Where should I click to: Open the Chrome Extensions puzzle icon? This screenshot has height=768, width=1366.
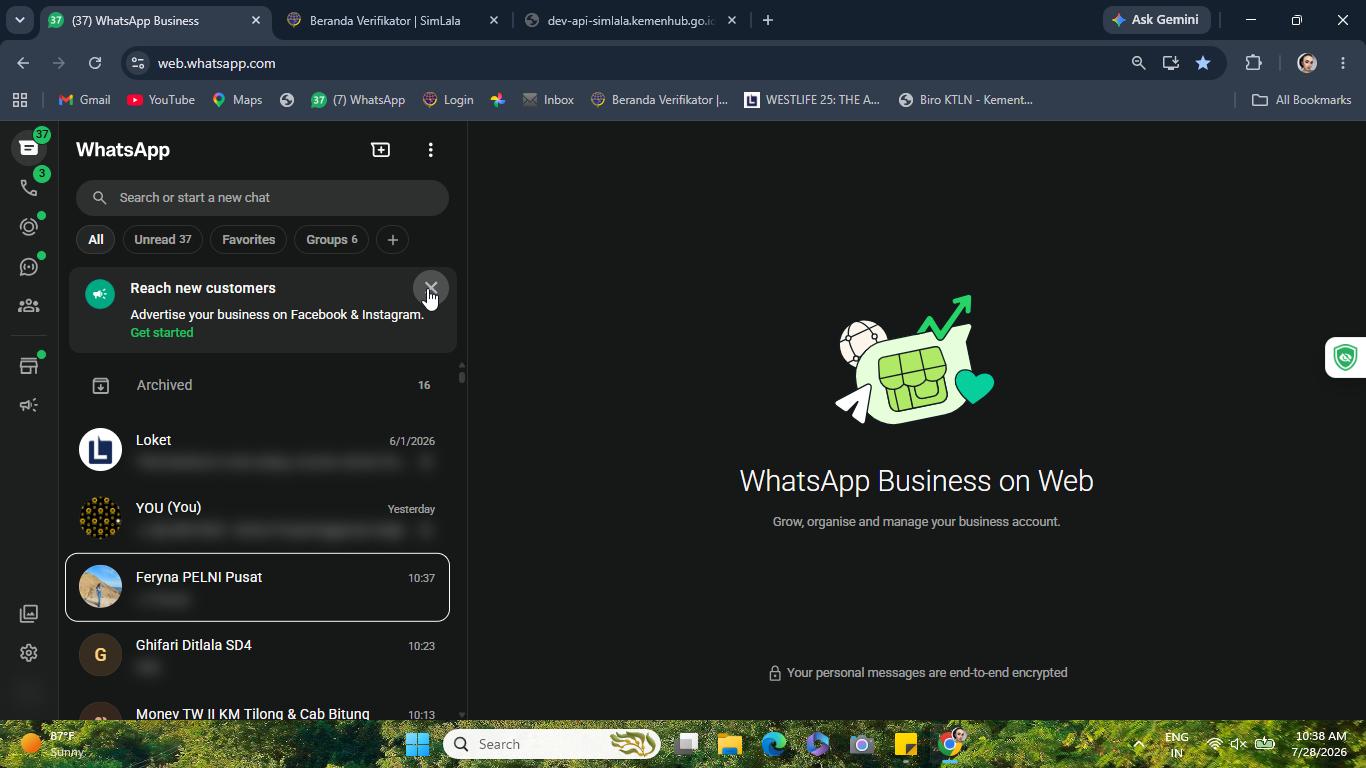click(x=1253, y=63)
